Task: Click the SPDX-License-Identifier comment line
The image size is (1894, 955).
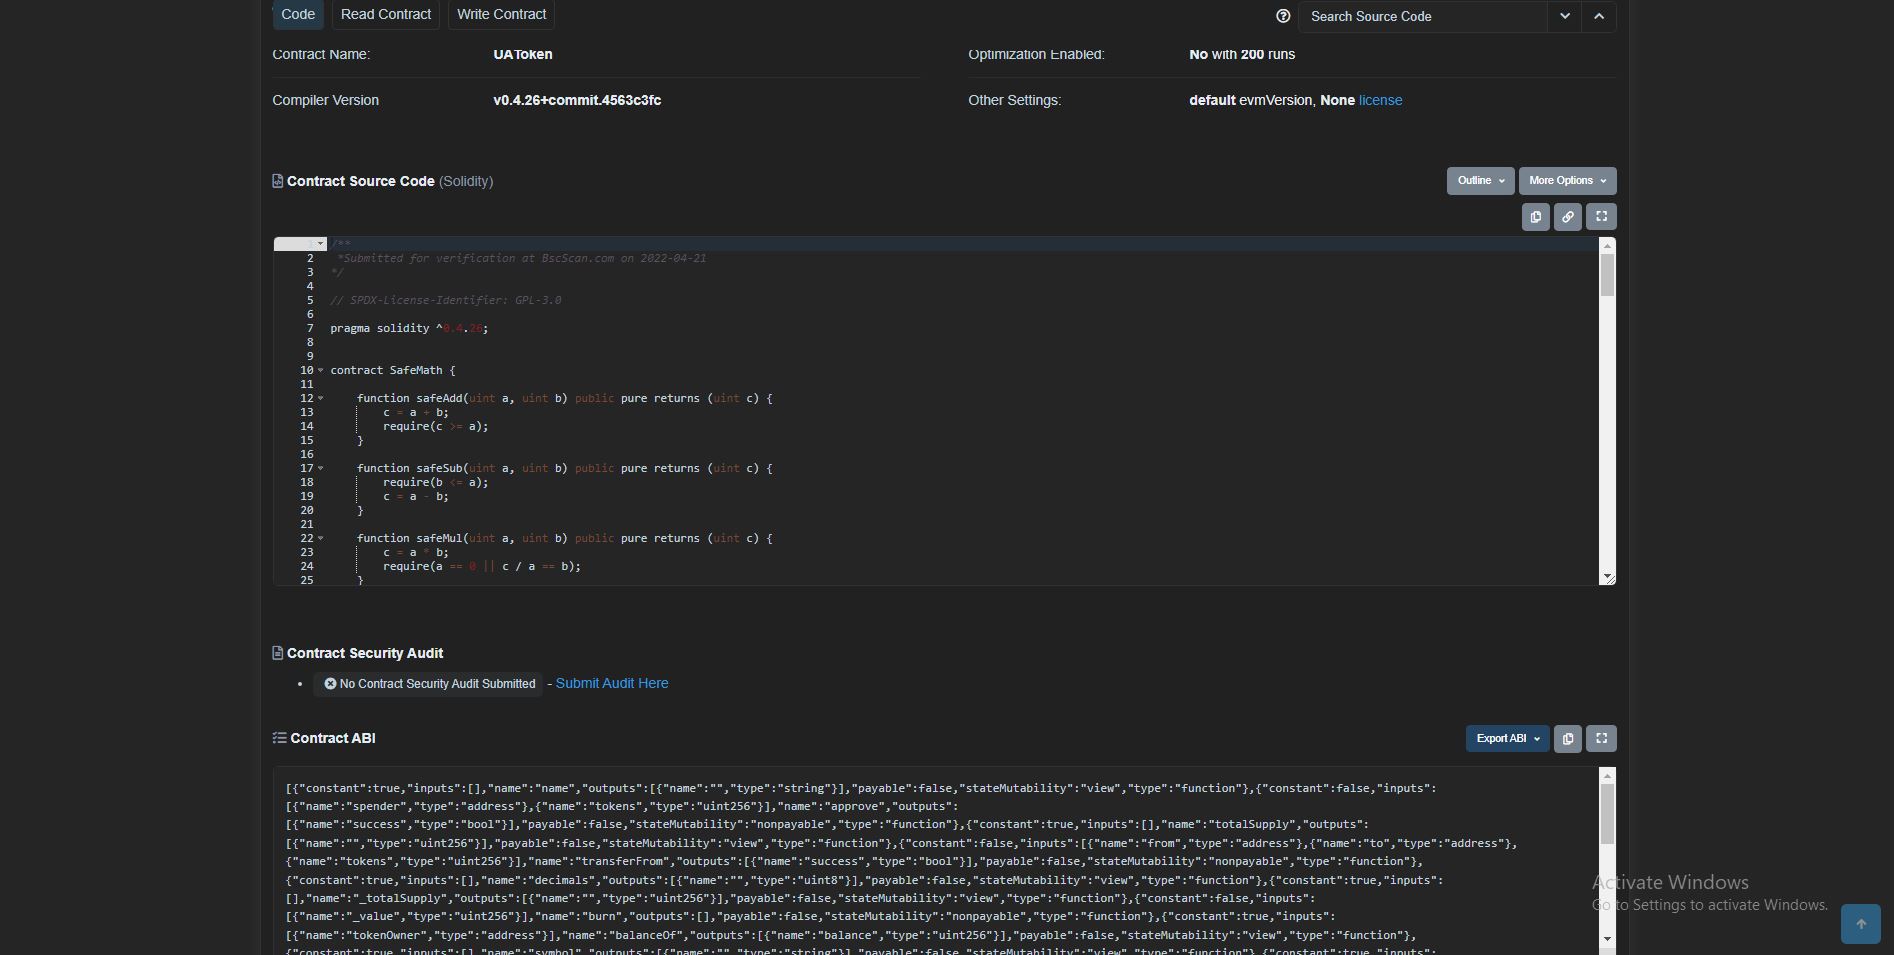Action: click(446, 300)
